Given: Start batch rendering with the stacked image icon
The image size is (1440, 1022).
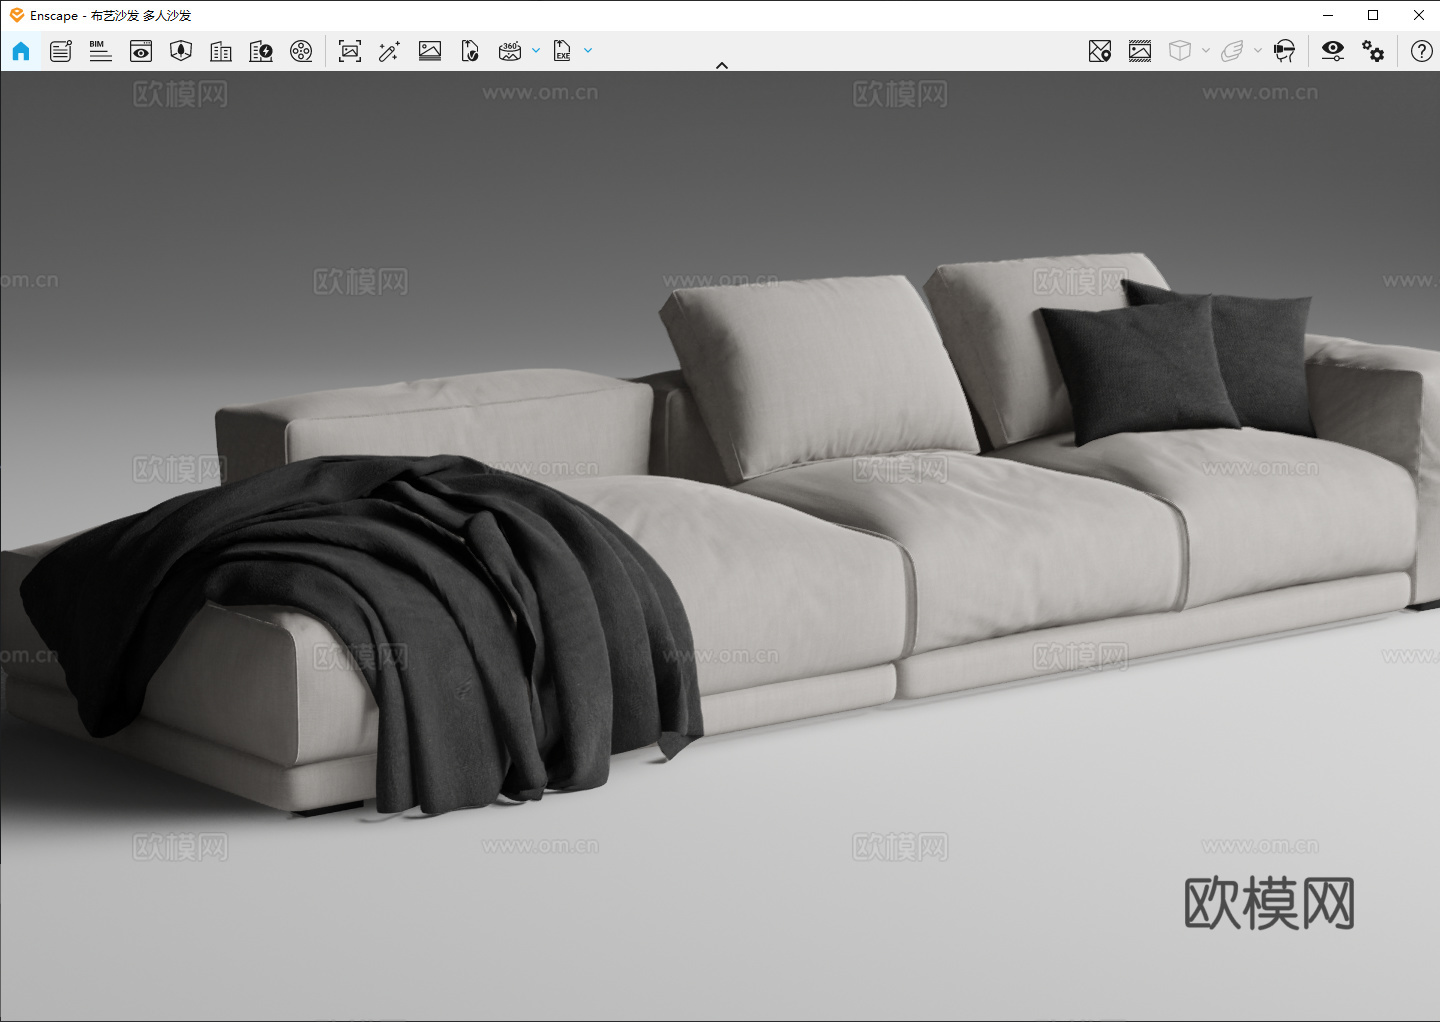Looking at the screenshot, I should pos(430,51).
